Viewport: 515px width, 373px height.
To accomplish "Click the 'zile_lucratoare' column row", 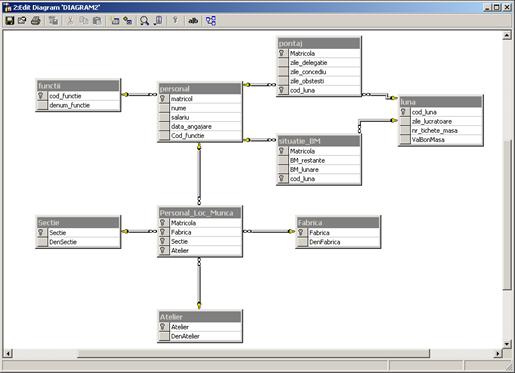I will [x=441, y=121].
